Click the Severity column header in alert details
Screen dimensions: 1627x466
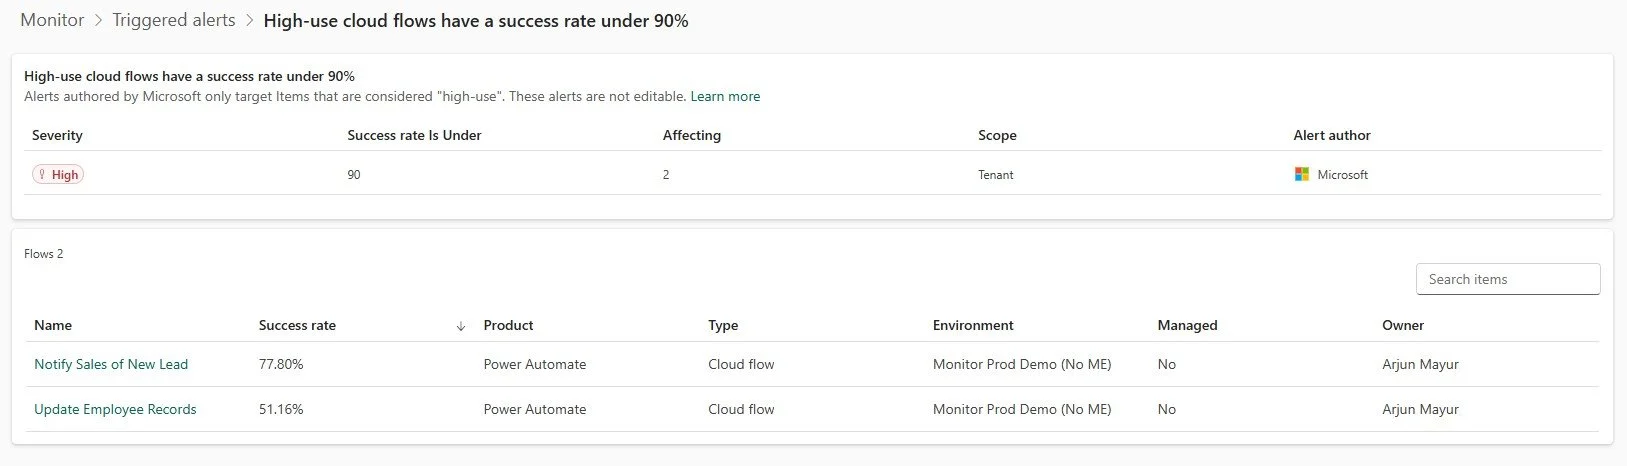tap(57, 135)
